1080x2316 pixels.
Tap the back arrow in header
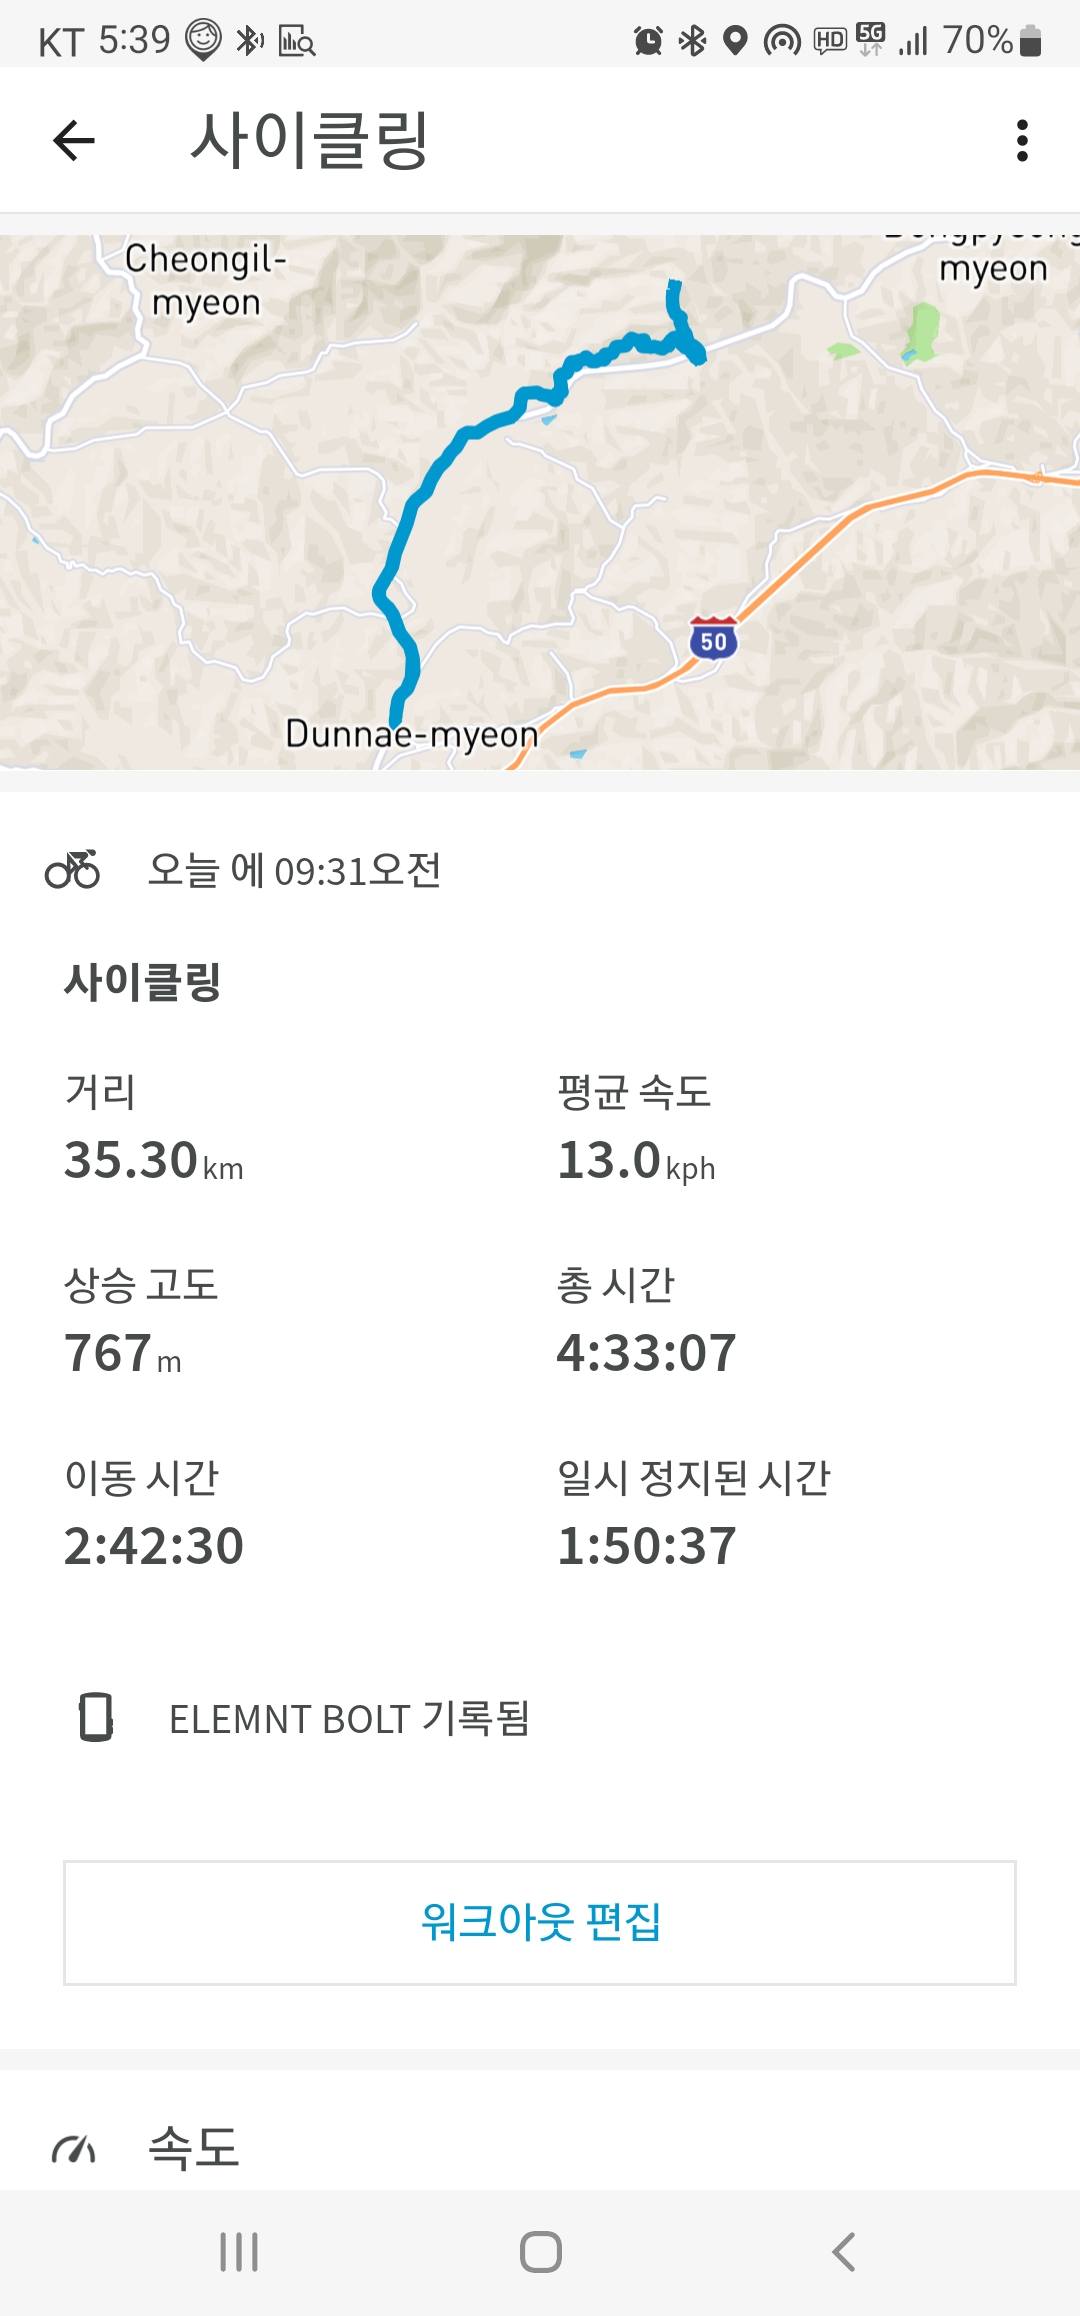click(x=74, y=140)
